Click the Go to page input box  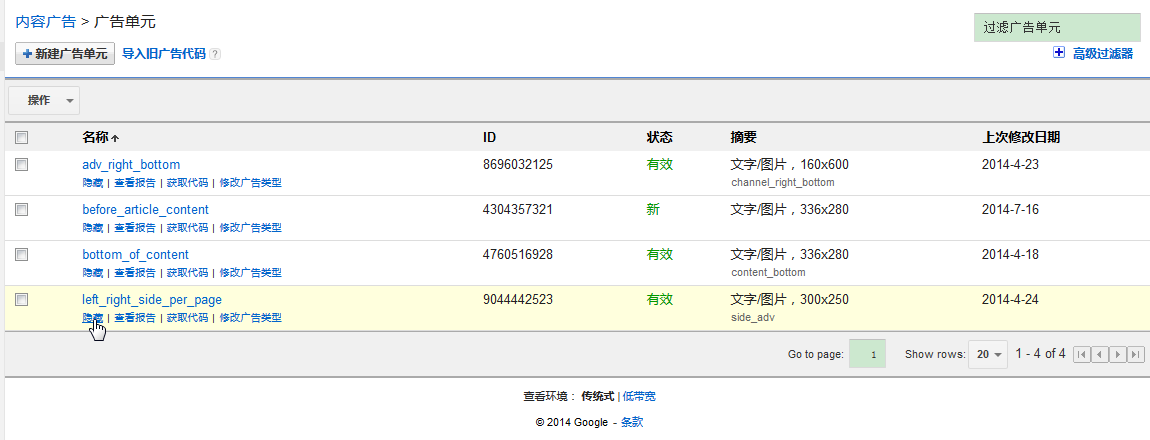(867, 354)
